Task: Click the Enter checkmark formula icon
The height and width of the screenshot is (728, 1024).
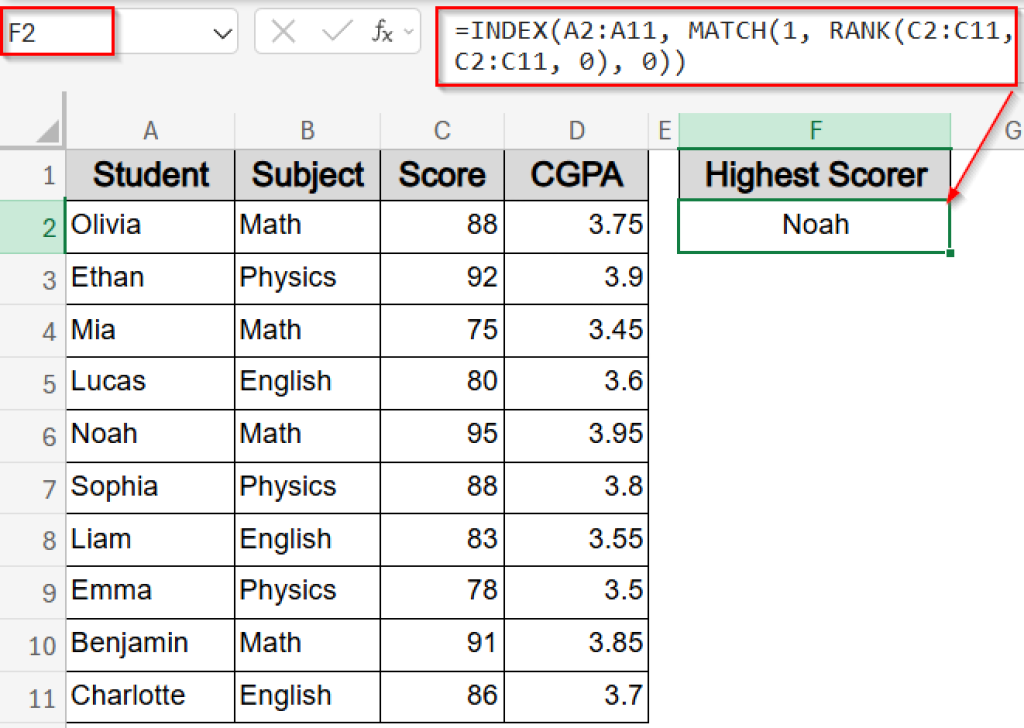Action: 336,31
